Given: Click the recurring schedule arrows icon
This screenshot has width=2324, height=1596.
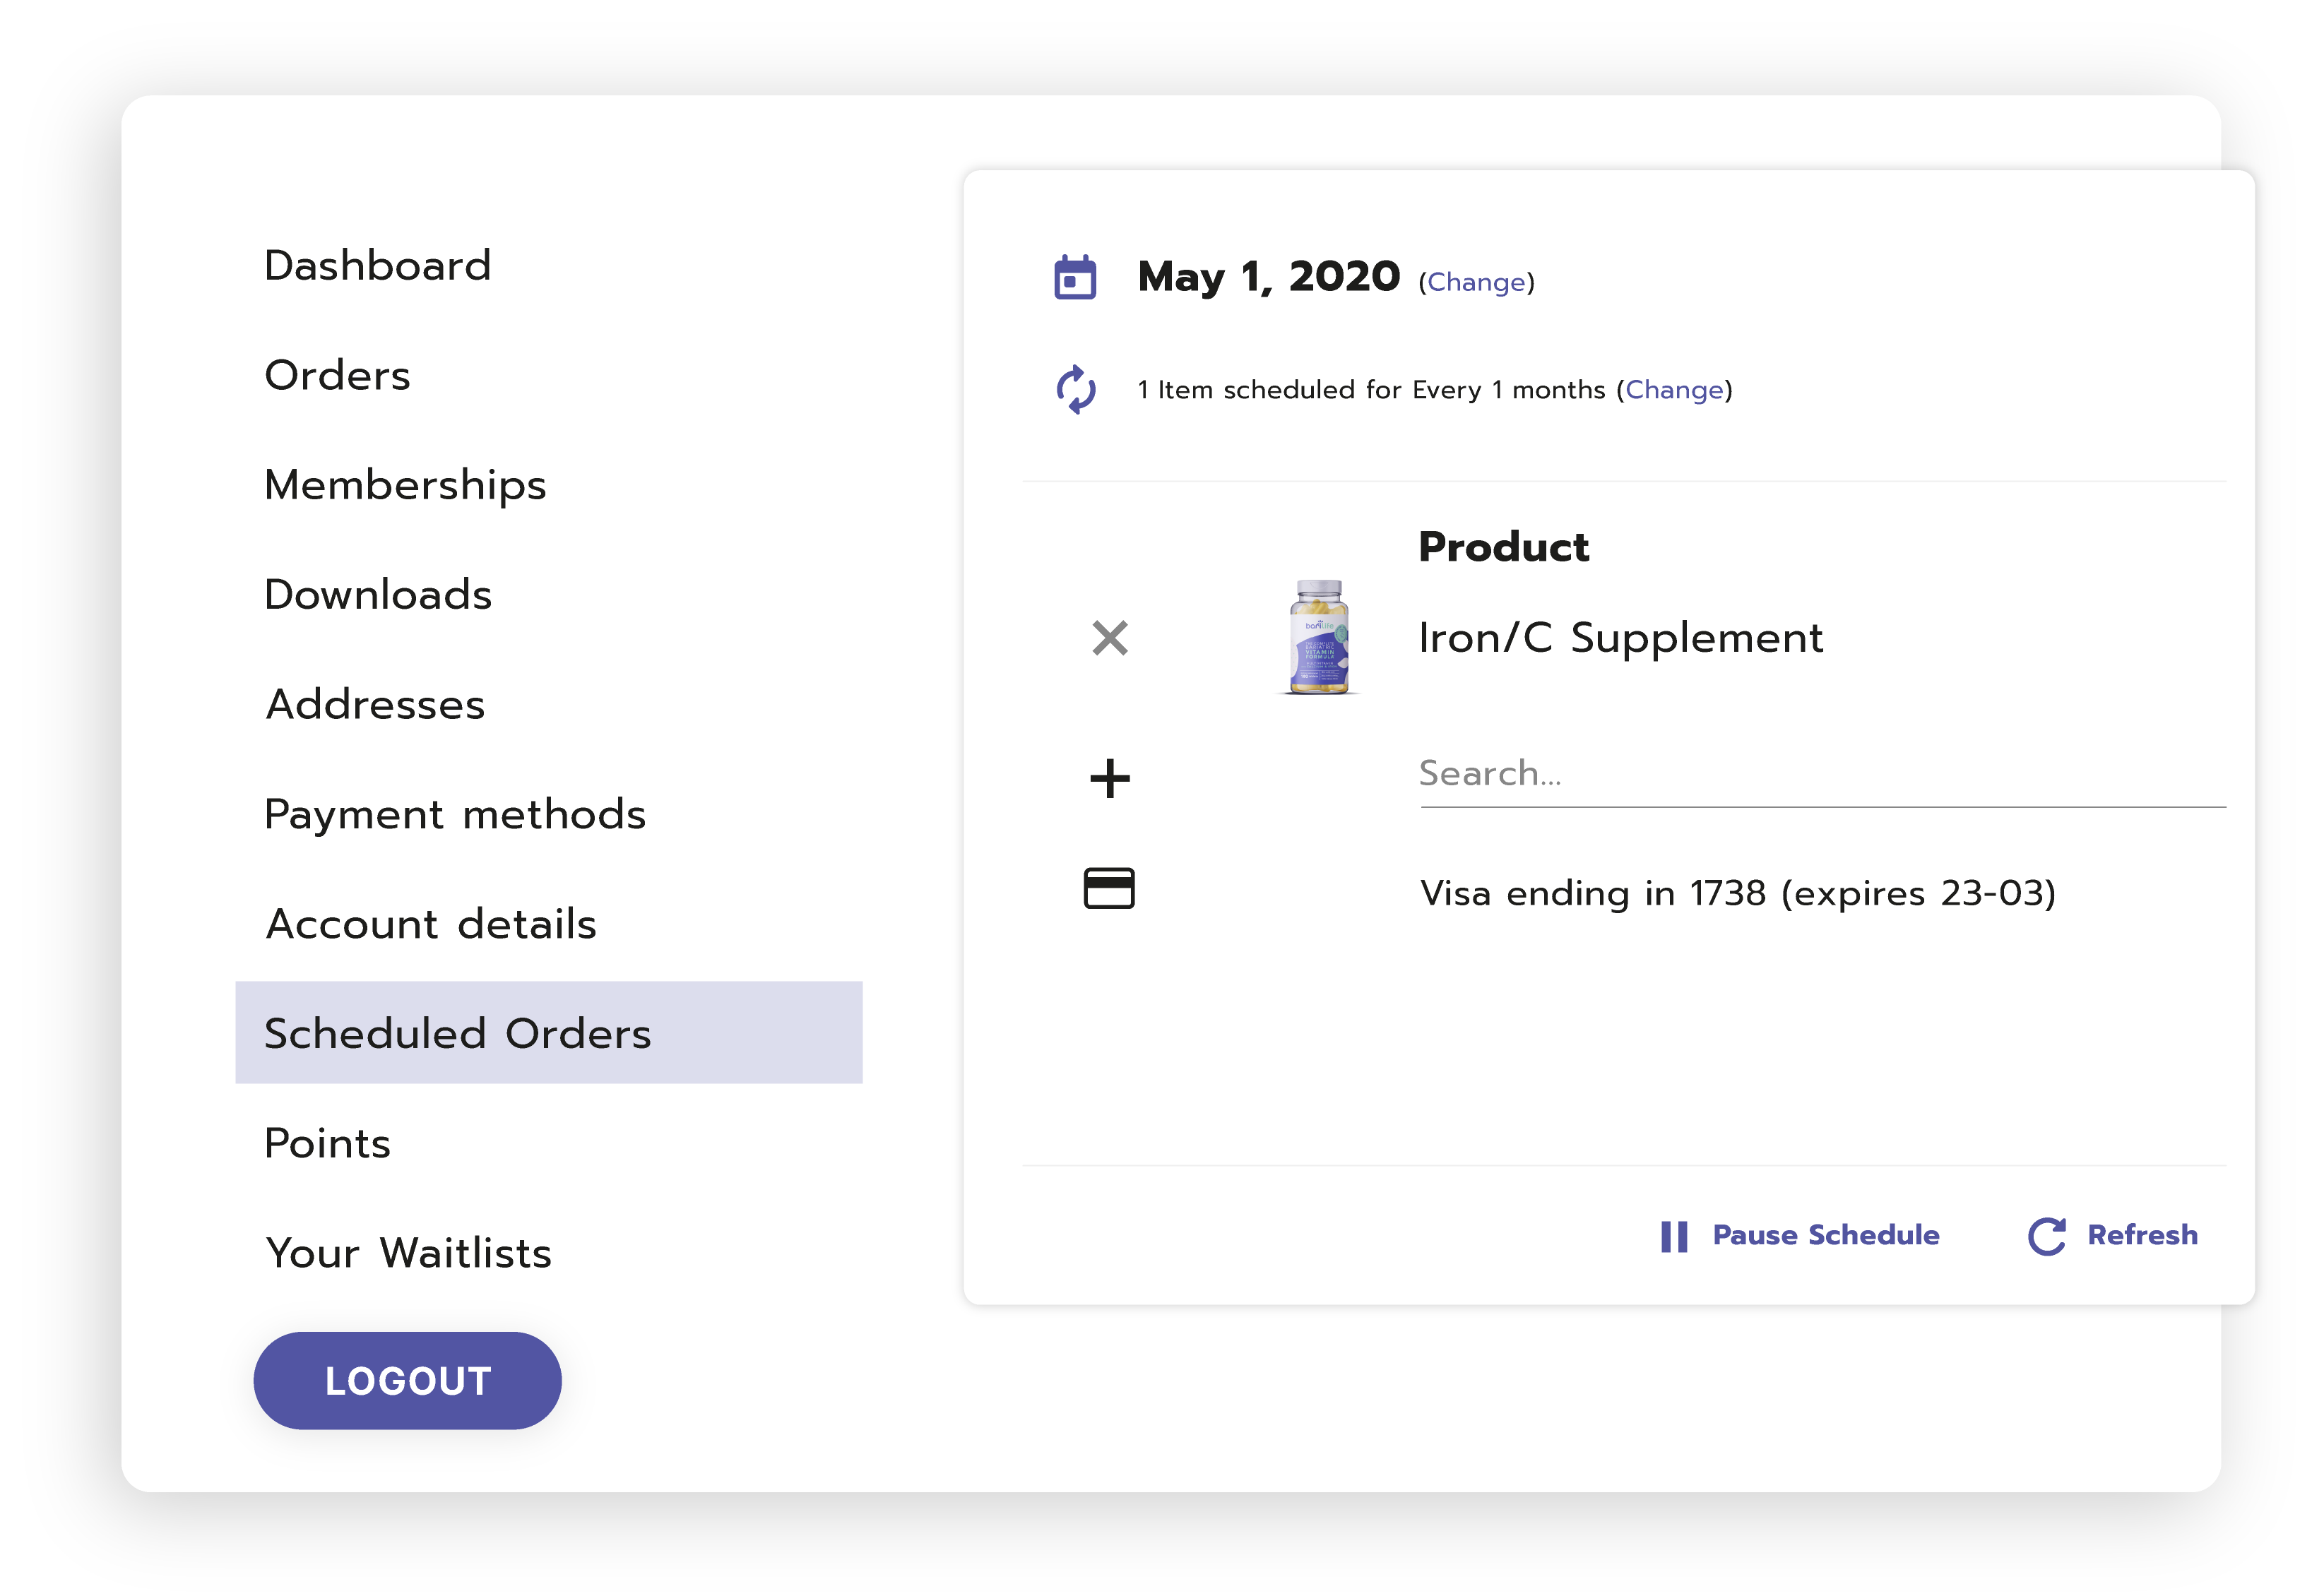Looking at the screenshot, I should click(1076, 389).
